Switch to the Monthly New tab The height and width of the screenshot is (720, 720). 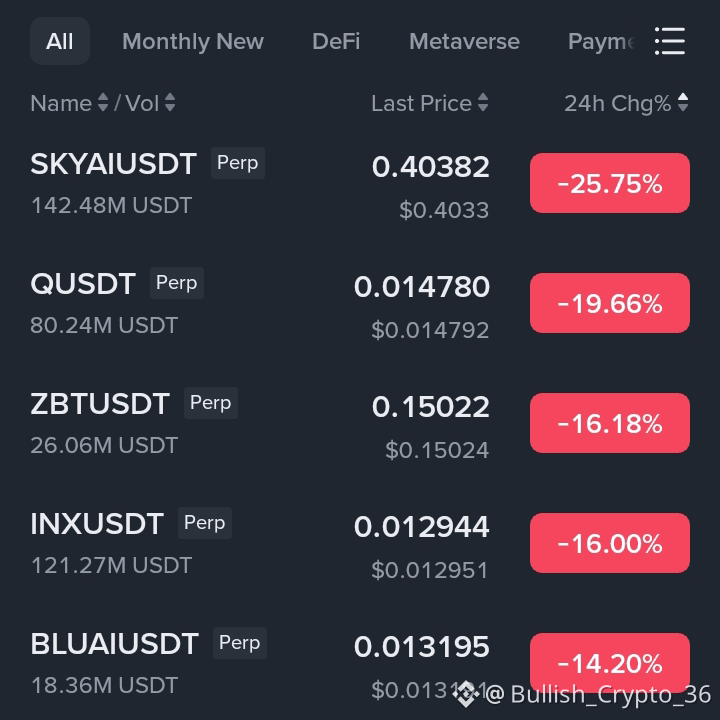tap(193, 41)
